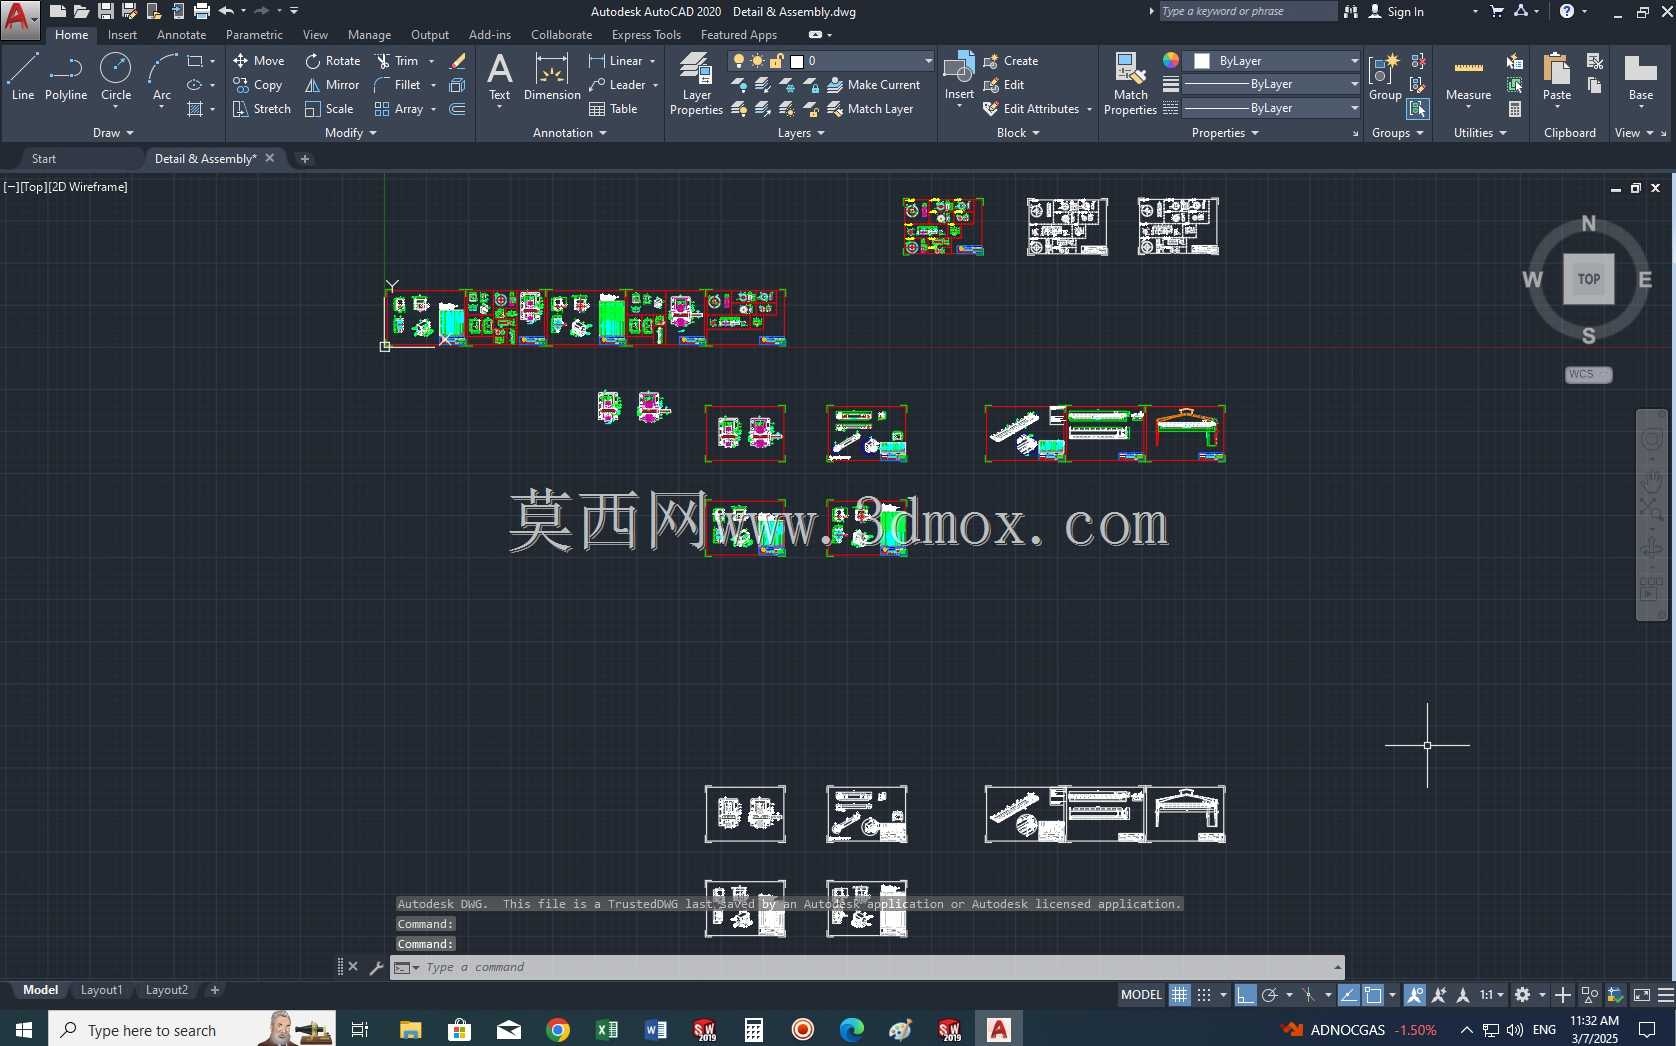
Task: Activate the Rotate tool
Action: [332, 61]
